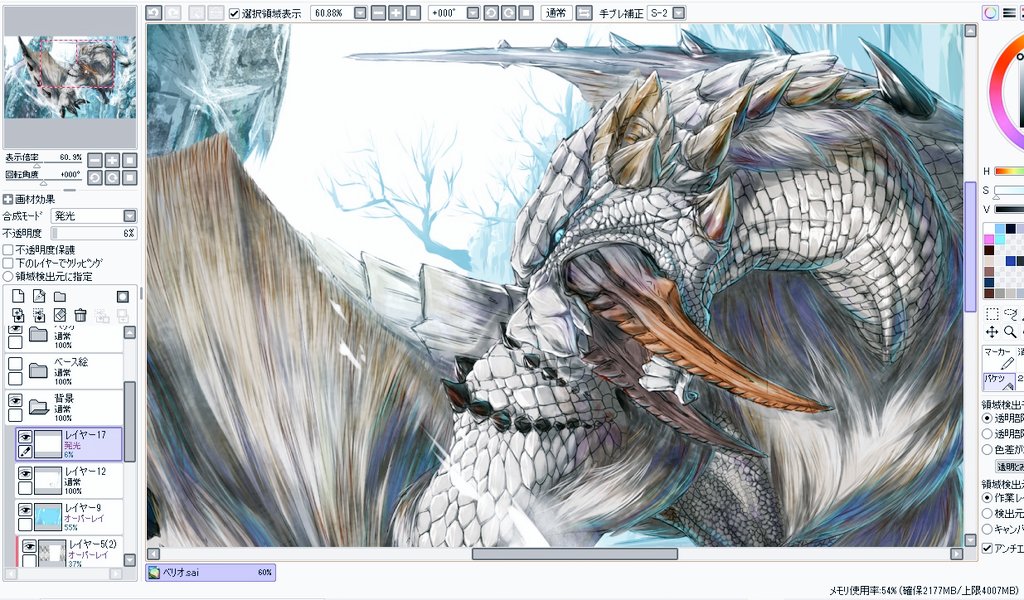Collapse the 画材効果 section expander
This screenshot has height=600, width=1024.
point(8,199)
